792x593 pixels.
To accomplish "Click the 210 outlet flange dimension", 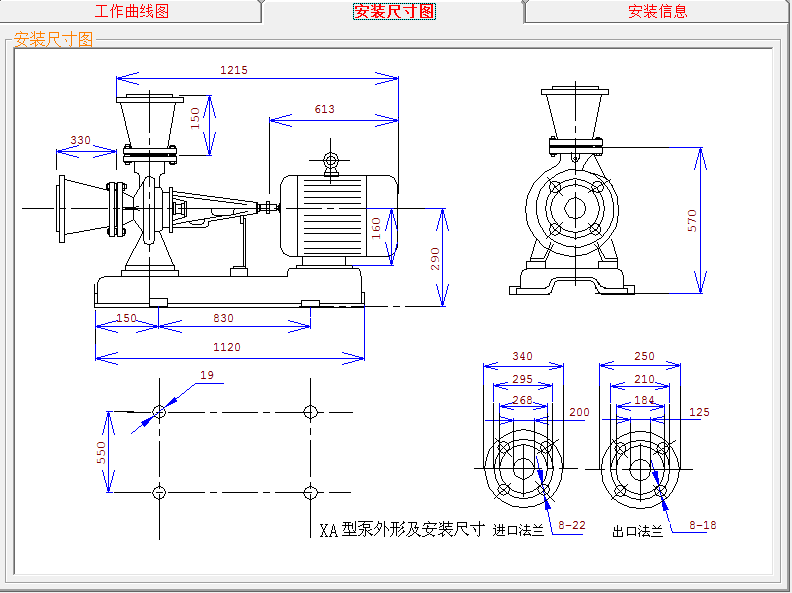I will [645, 379].
